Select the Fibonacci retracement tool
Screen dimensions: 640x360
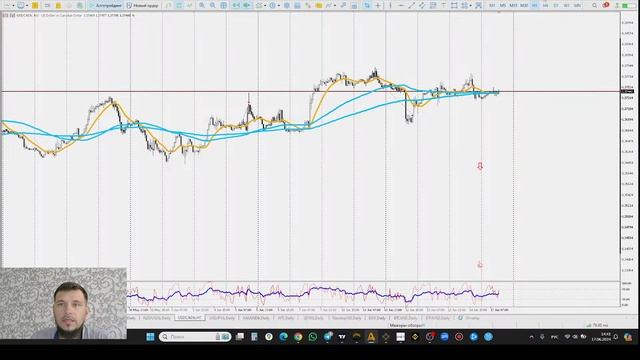point(433,5)
